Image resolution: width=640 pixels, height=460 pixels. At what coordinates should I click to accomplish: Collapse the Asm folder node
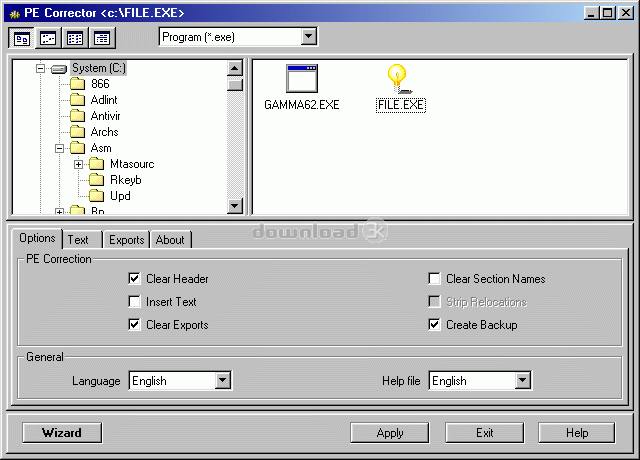pos(60,148)
